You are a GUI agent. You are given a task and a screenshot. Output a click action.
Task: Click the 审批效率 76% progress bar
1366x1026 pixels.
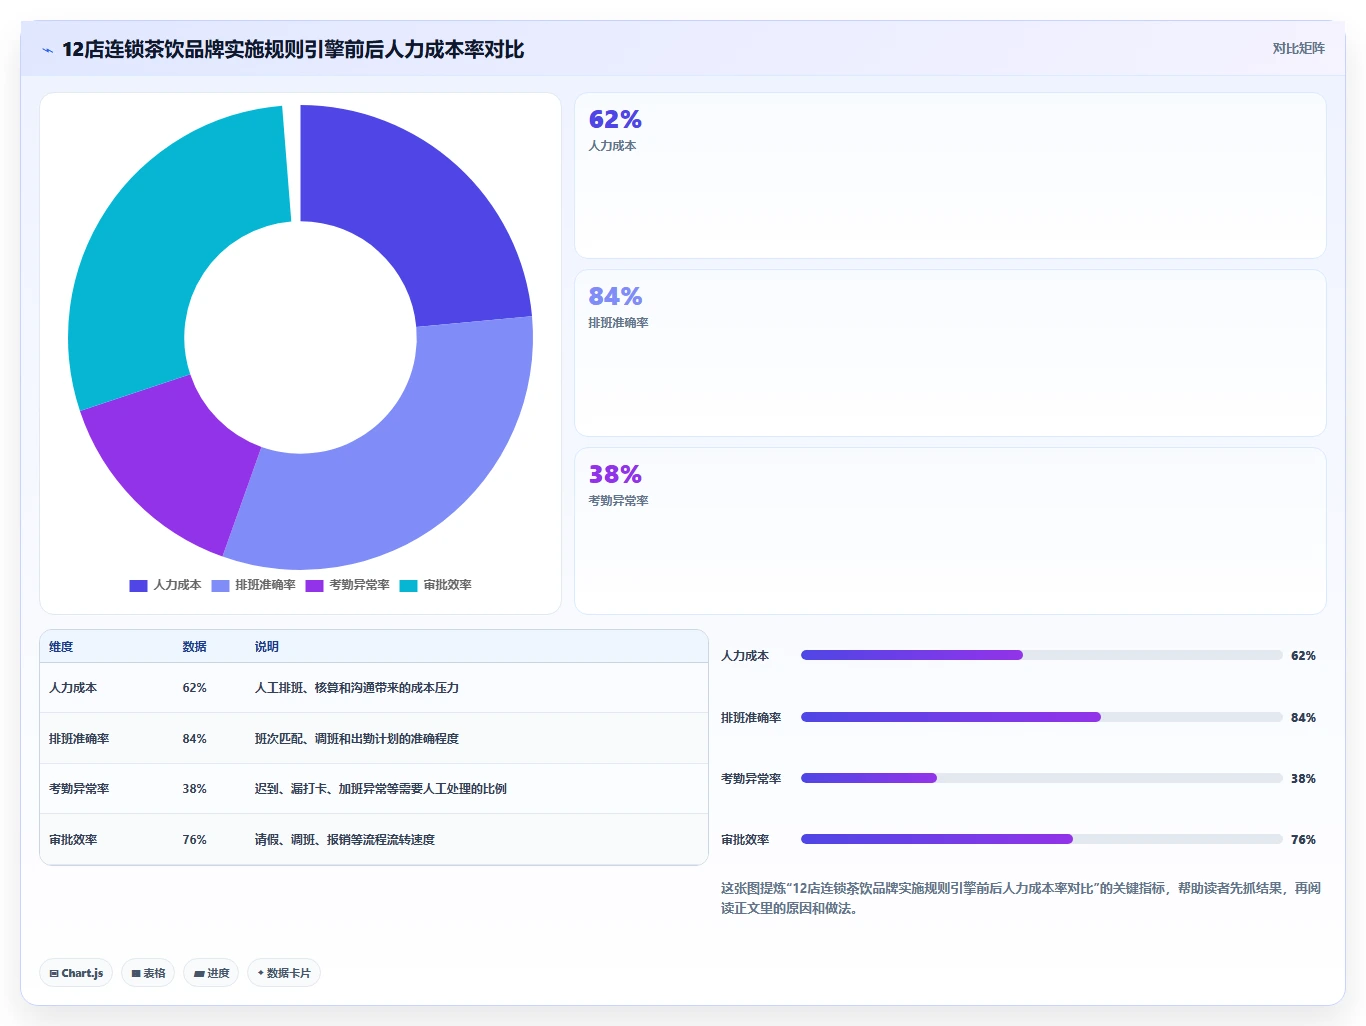tap(1041, 839)
